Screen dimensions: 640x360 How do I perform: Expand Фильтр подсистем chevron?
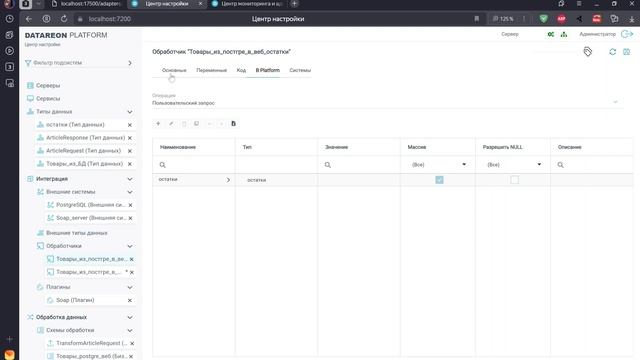130,63
